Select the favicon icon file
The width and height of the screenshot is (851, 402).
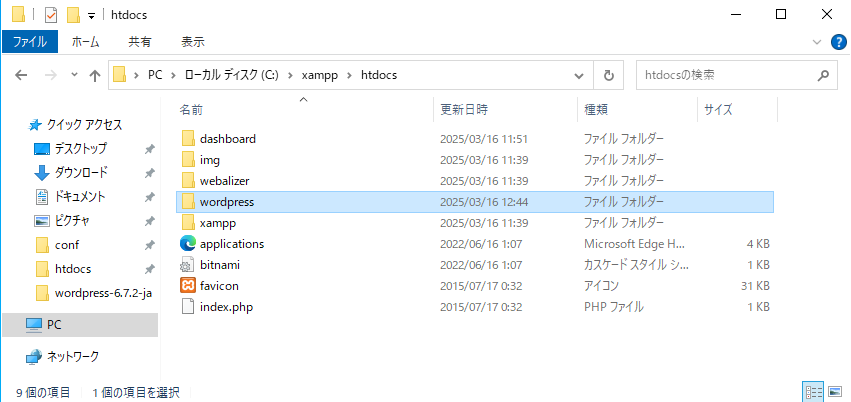click(218, 285)
